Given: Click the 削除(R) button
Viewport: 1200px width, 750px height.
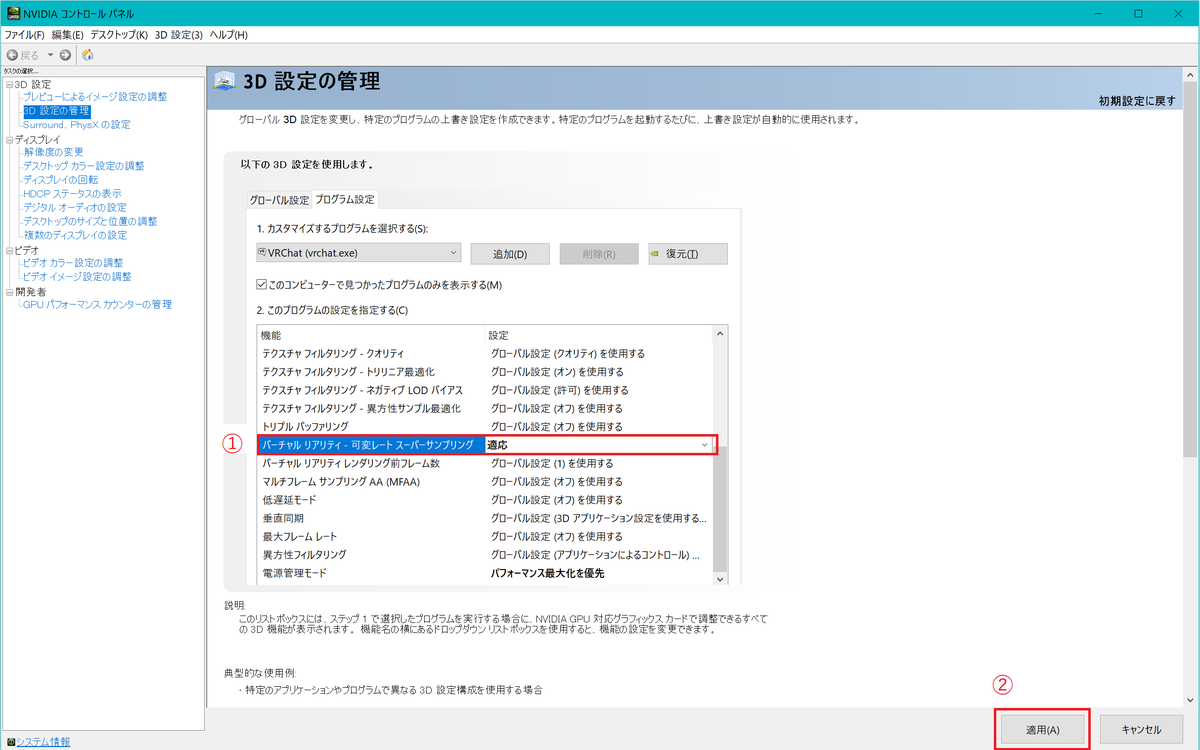Looking at the screenshot, I should point(598,254).
